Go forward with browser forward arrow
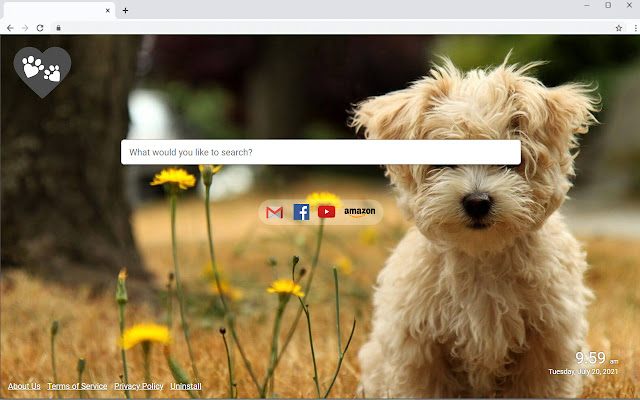The height and width of the screenshot is (400, 640). 25,28
